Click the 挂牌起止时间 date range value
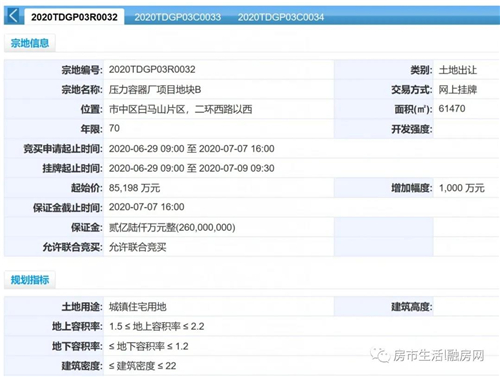Screen dimensions: 500x377 tap(192, 168)
